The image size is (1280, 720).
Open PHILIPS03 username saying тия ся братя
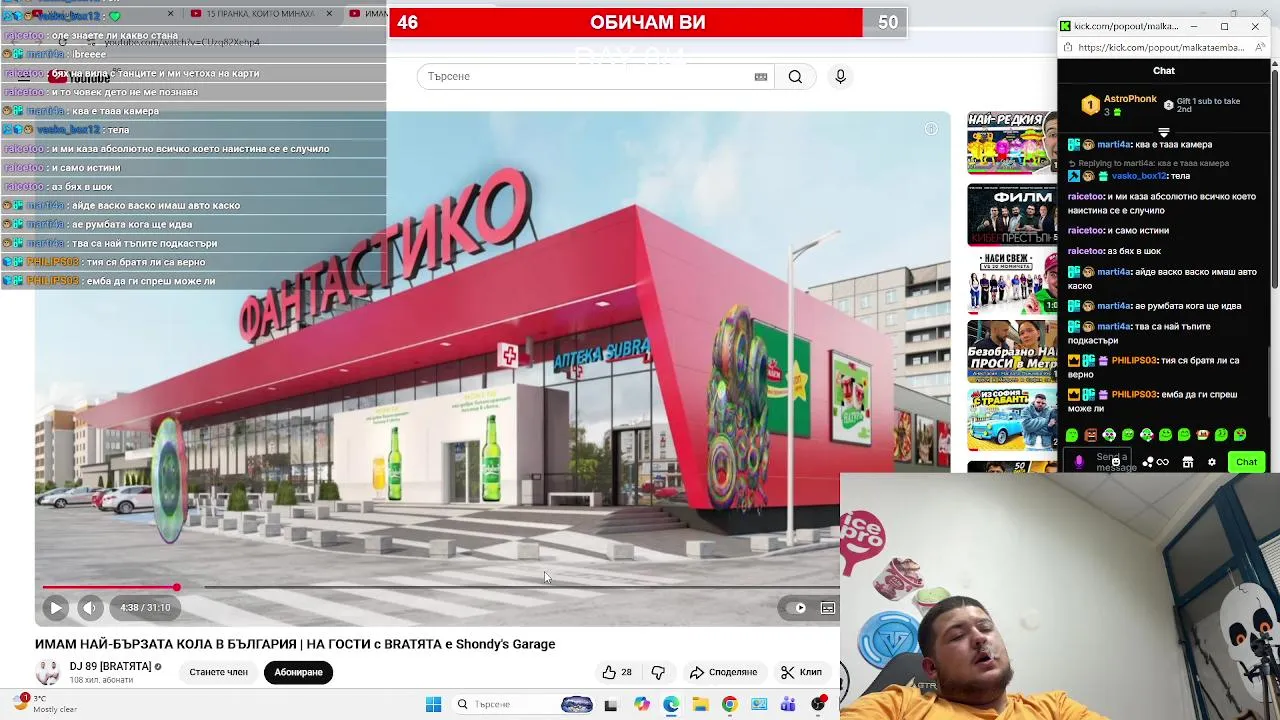coord(1134,361)
